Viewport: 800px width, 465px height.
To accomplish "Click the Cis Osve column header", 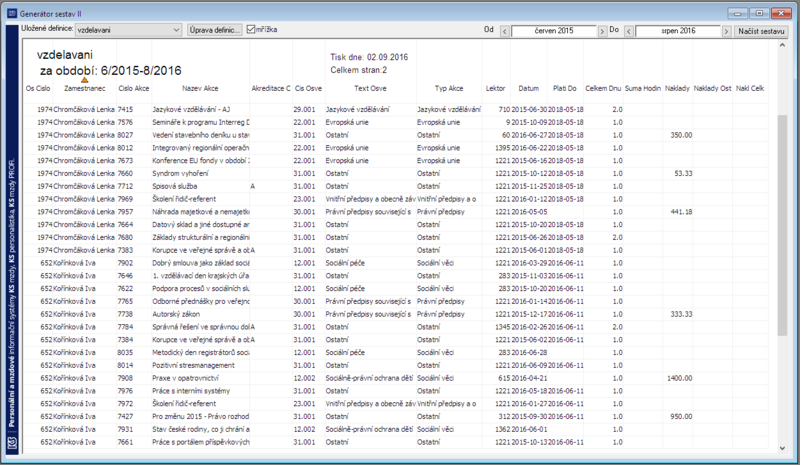I will click(308, 88).
